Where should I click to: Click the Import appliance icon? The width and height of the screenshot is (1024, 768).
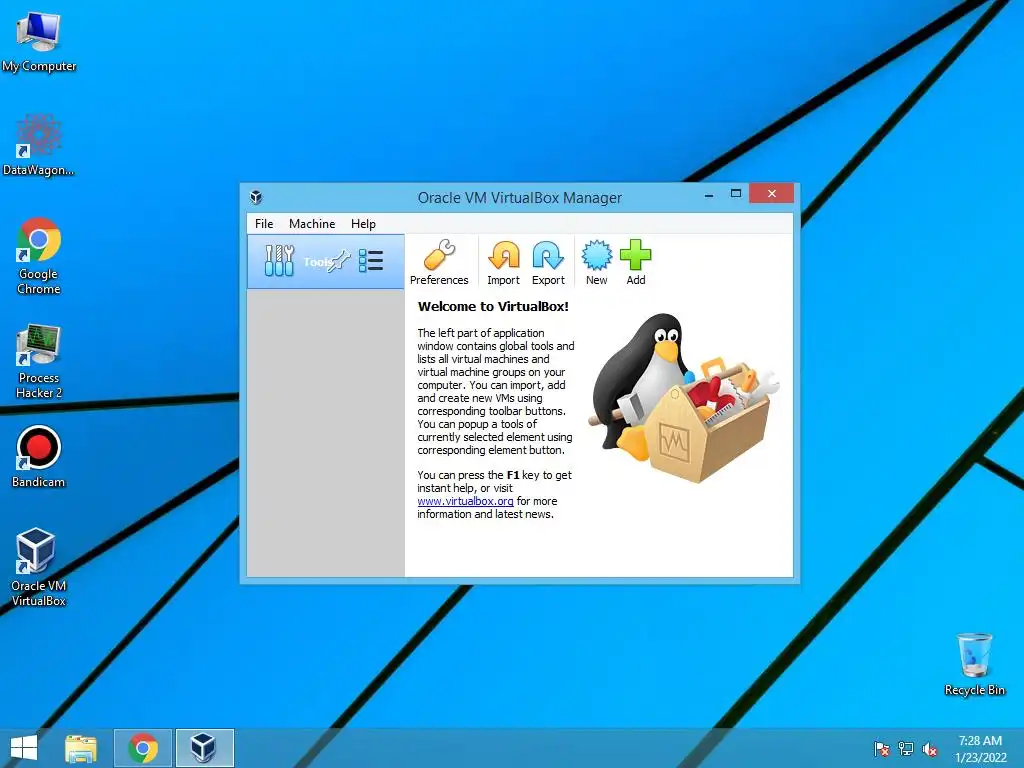coord(504,262)
